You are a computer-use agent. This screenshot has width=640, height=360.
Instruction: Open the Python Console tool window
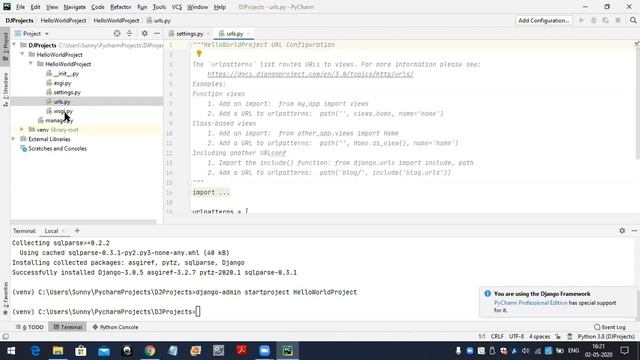pyautogui.click(x=116, y=327)
